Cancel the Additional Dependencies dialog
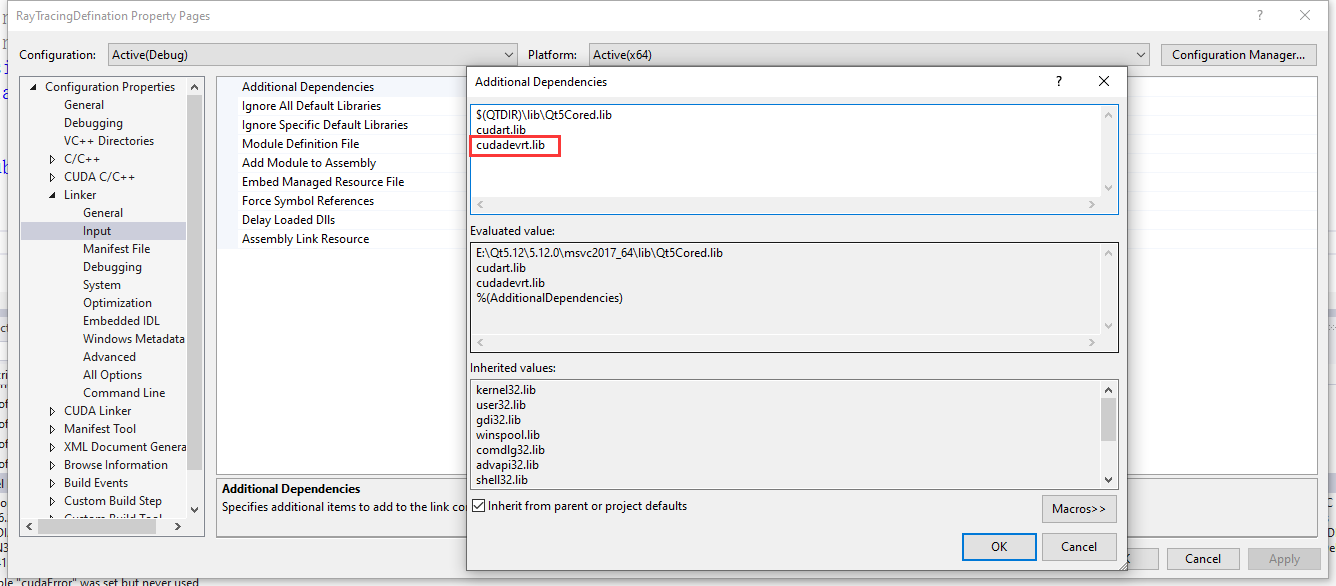Image resolution: width=1336 pixels, height=586 pixels. tap(1079, 546)
